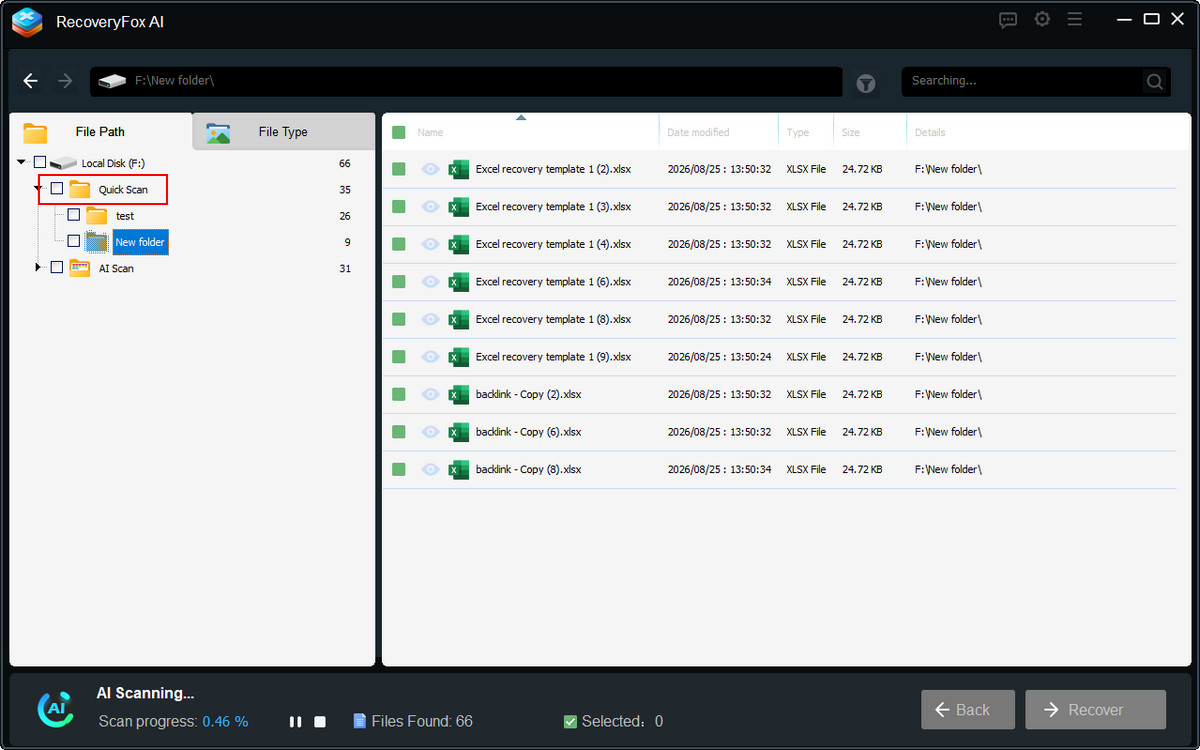Open the filter funnel icon
Viewport: 1200px width, 750px height.
point(866,84)
